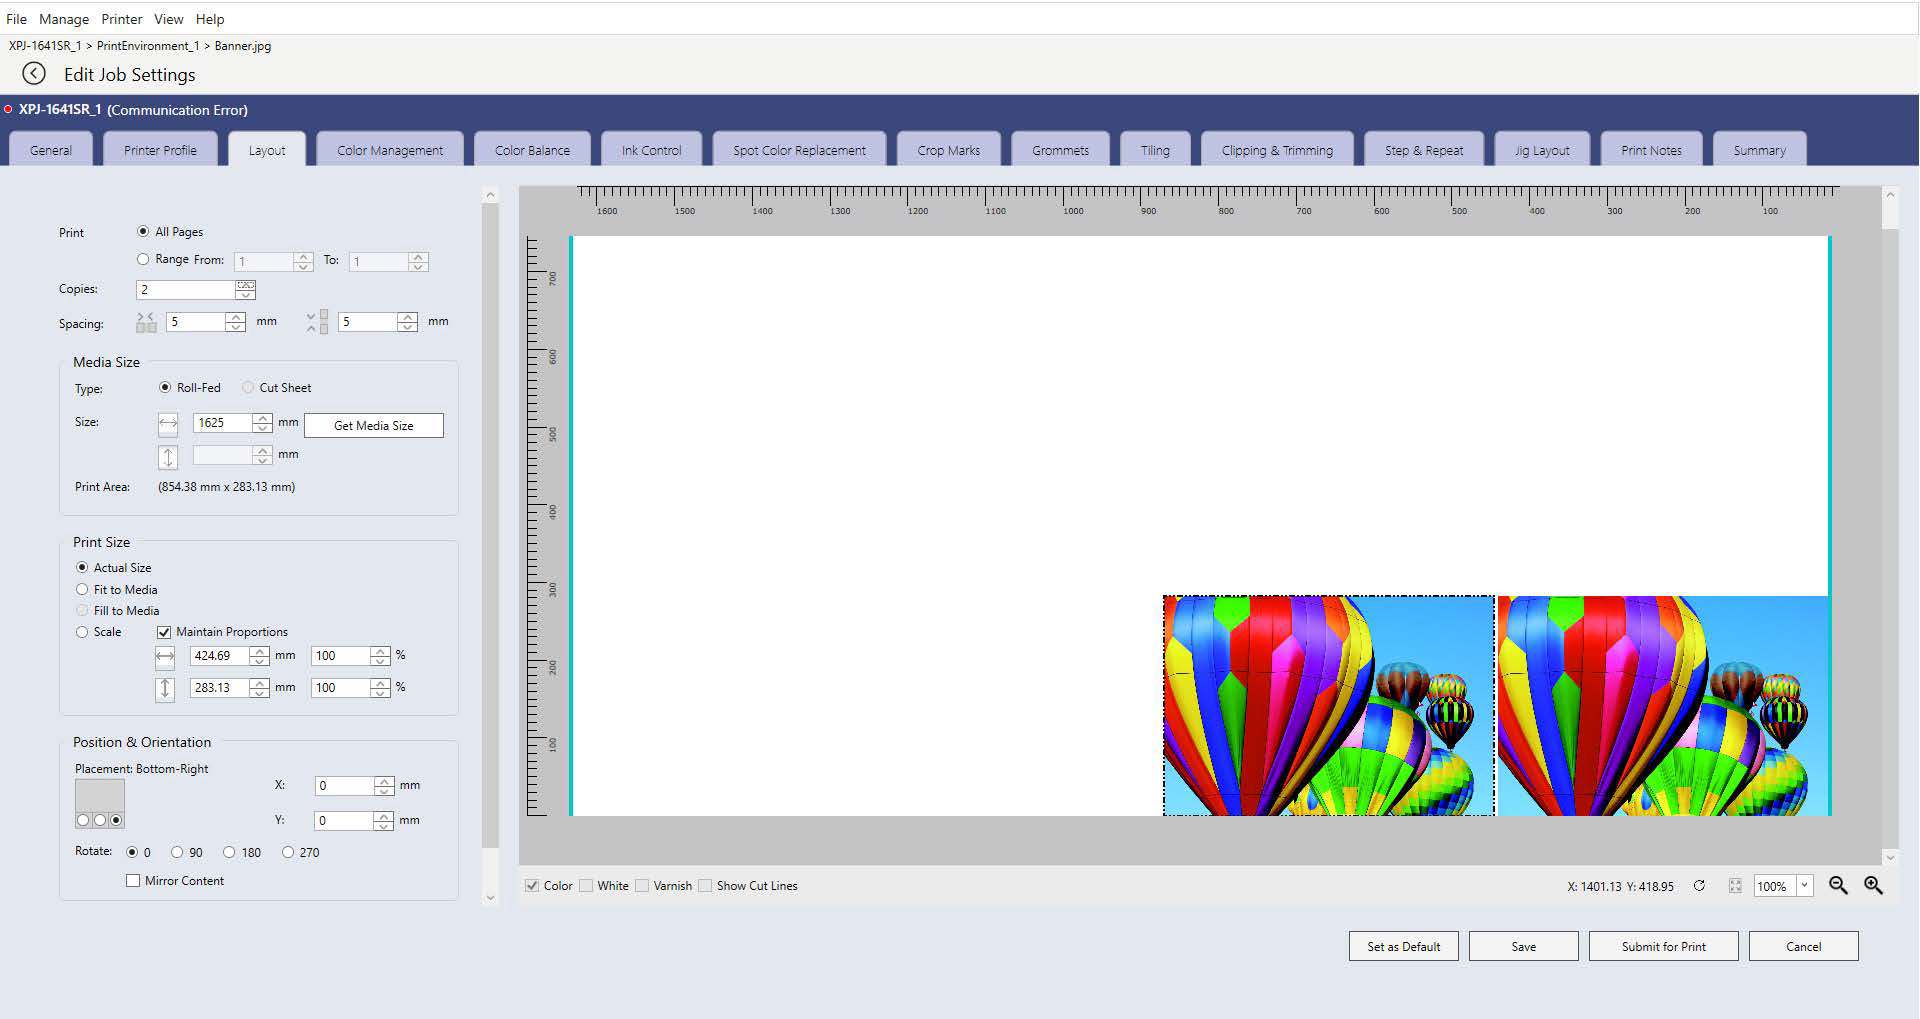
Task: Click the up stepper on the Copies field
Action: click(246, 284)
